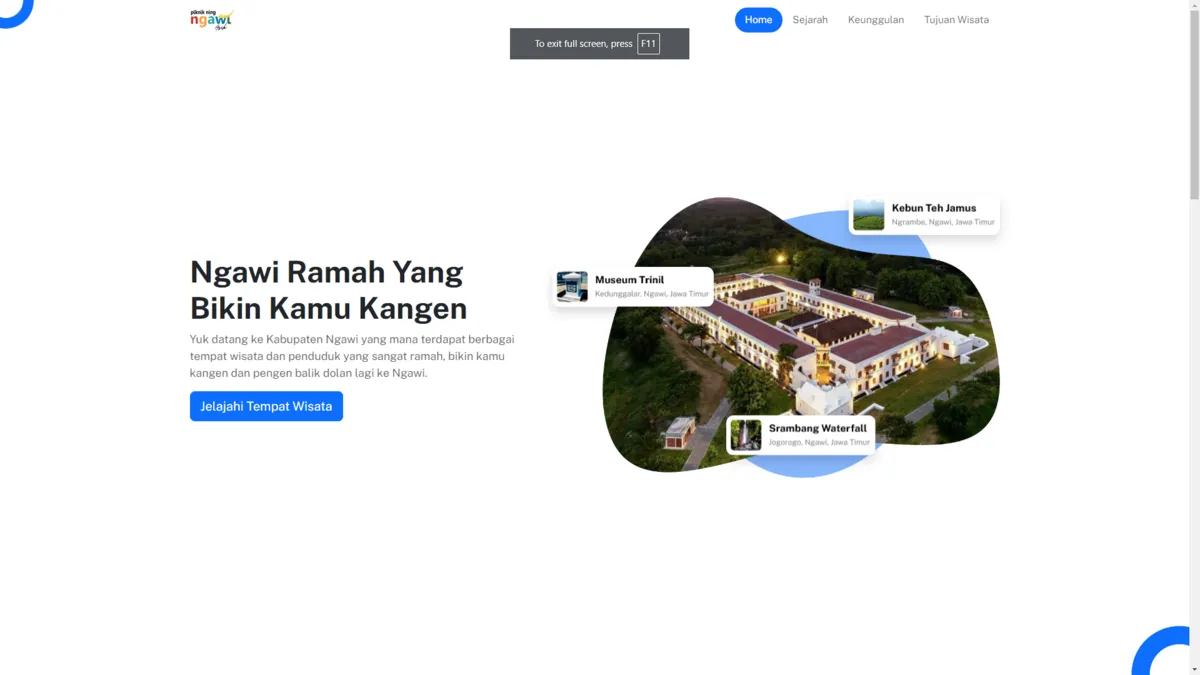Click the 'Ngawi Ramah Yang Bikin Kamu Kangen' heading

point(328,289)
